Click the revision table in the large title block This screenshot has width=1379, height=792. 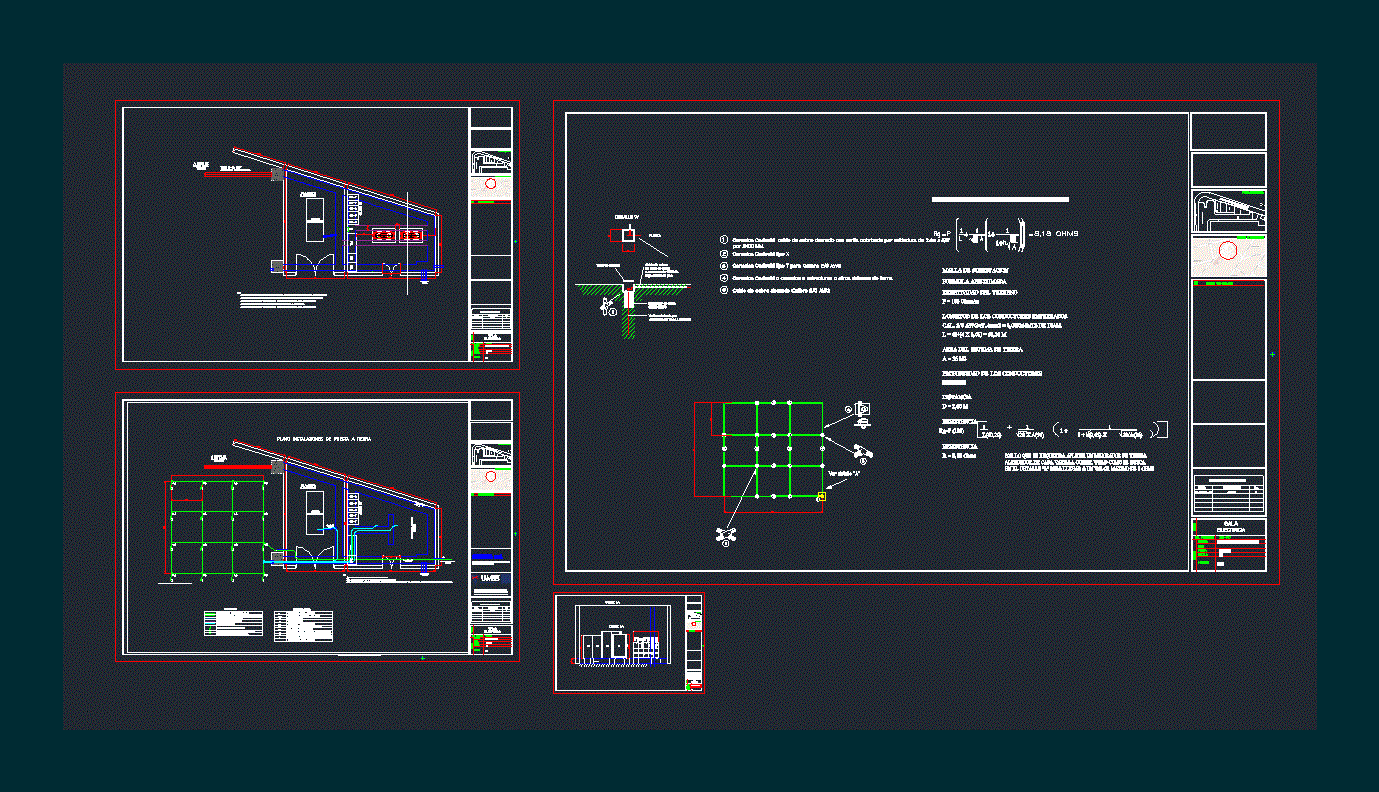[x=1229, y=494]
